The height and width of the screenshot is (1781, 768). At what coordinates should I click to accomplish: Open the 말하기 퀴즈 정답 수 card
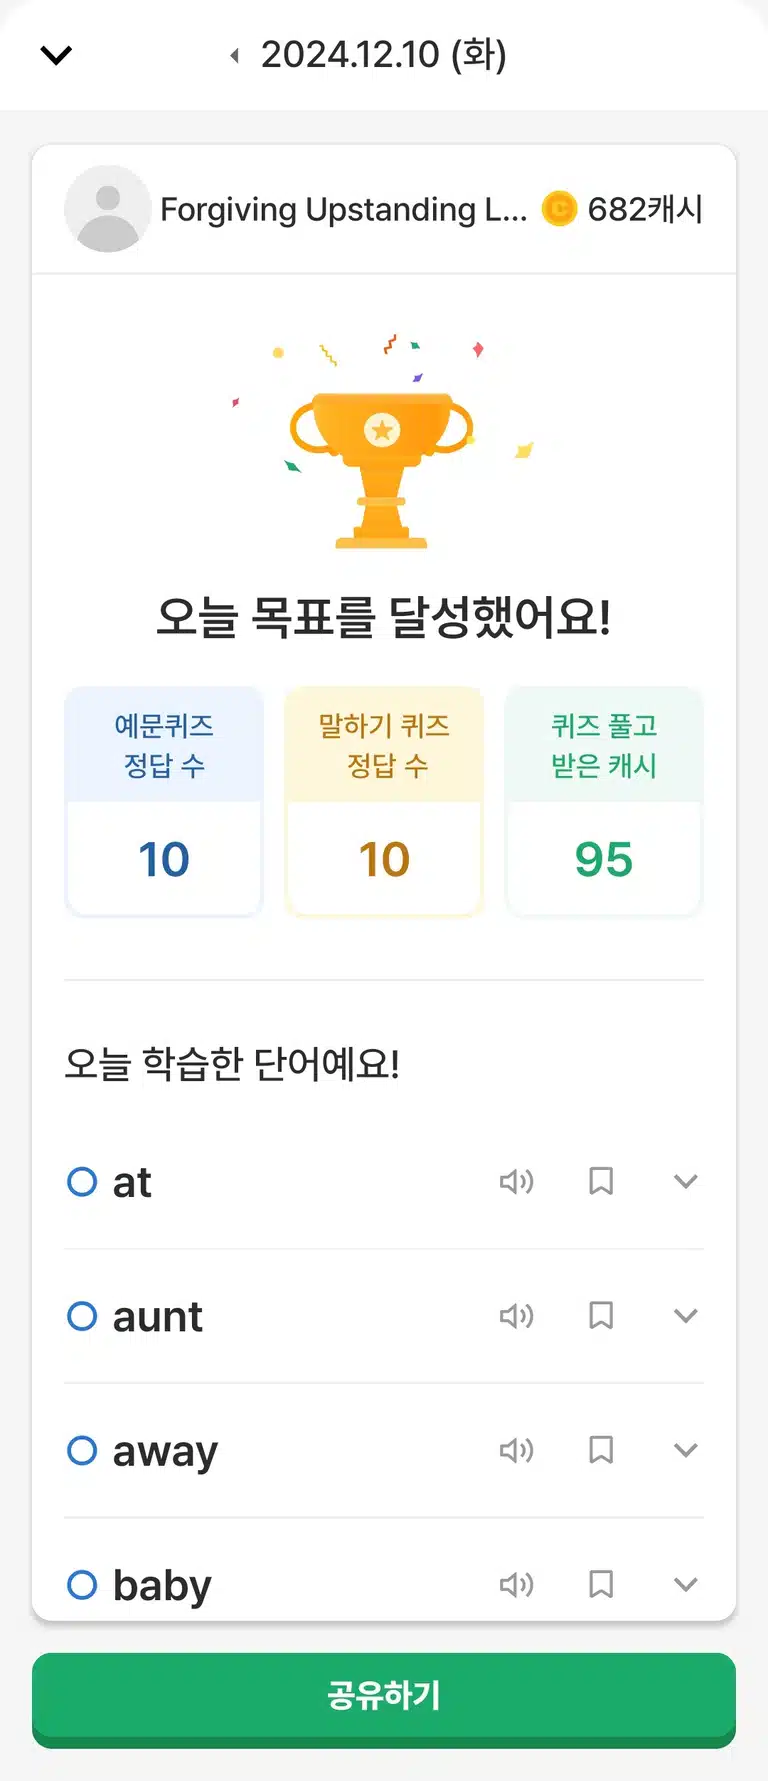[384, 801]
